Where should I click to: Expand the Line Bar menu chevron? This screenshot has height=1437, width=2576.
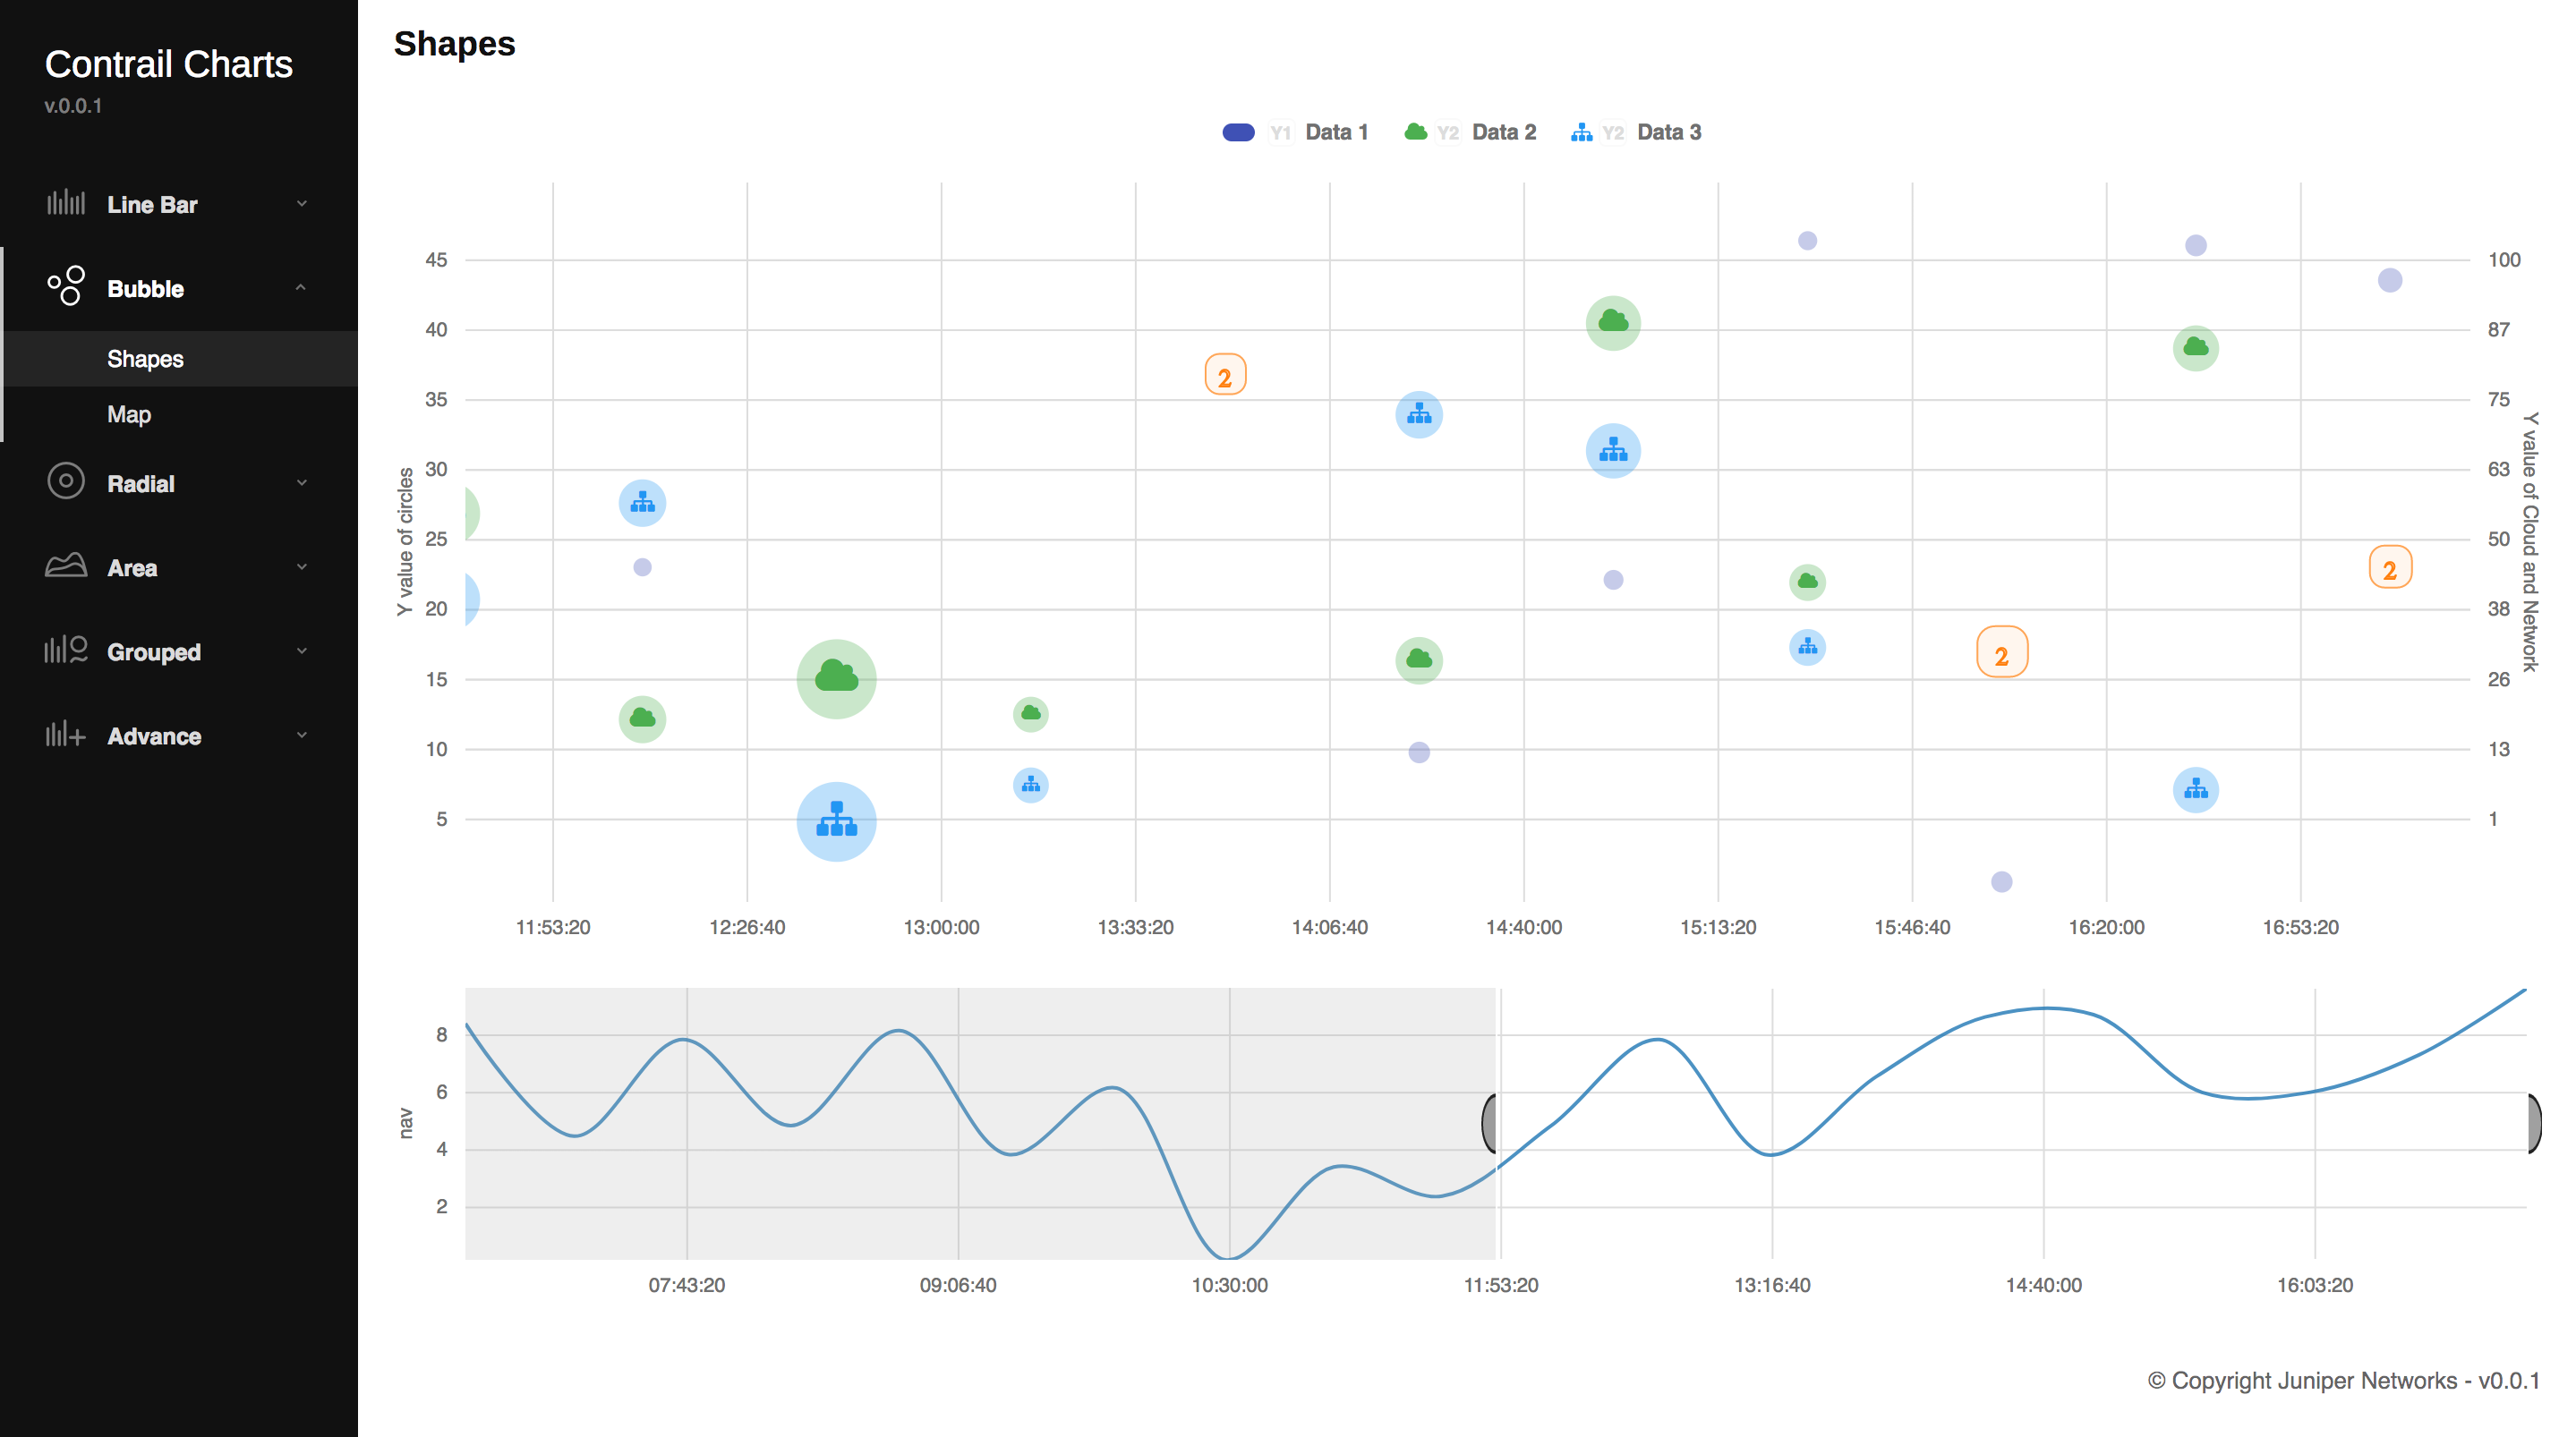[301, 204]
